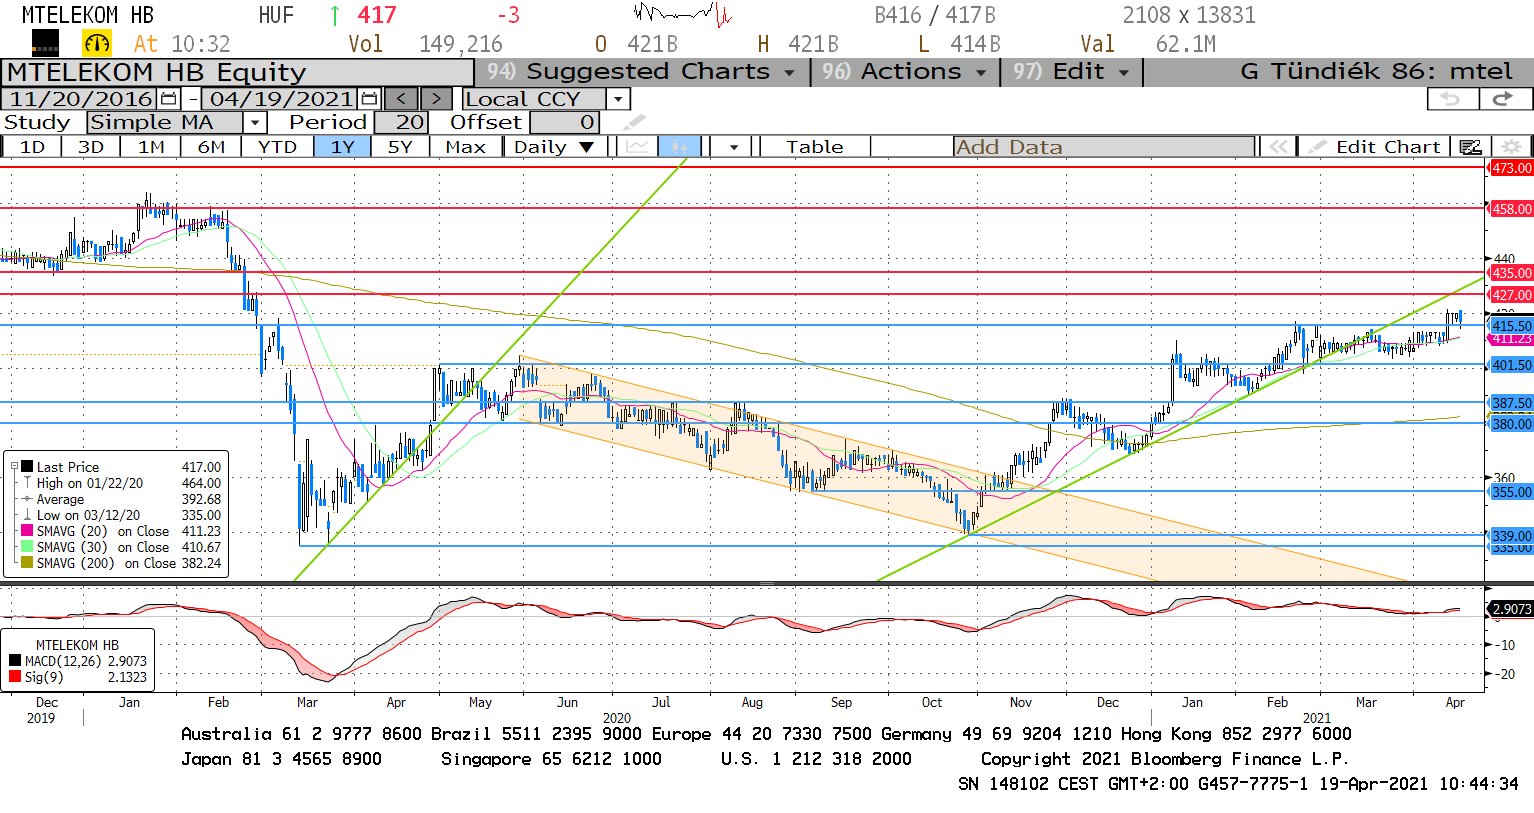Click the green up-arrow price indicator

click(x=334, y=15)
